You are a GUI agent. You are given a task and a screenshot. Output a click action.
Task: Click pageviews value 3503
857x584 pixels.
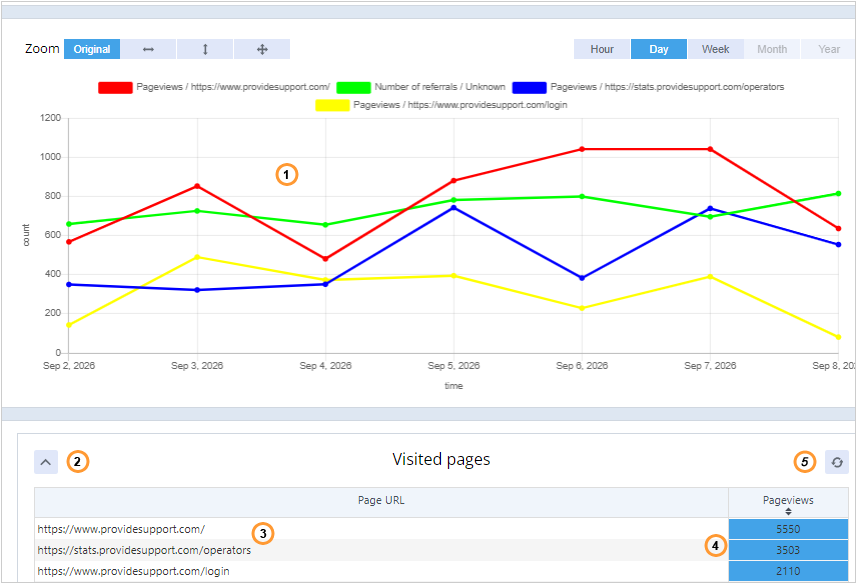coord(788,550)
